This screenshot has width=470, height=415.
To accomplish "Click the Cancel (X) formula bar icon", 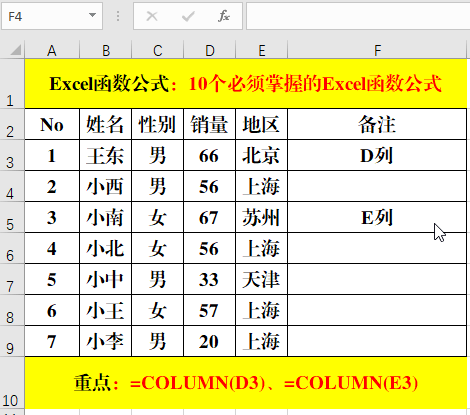I will tap(152, 16).
